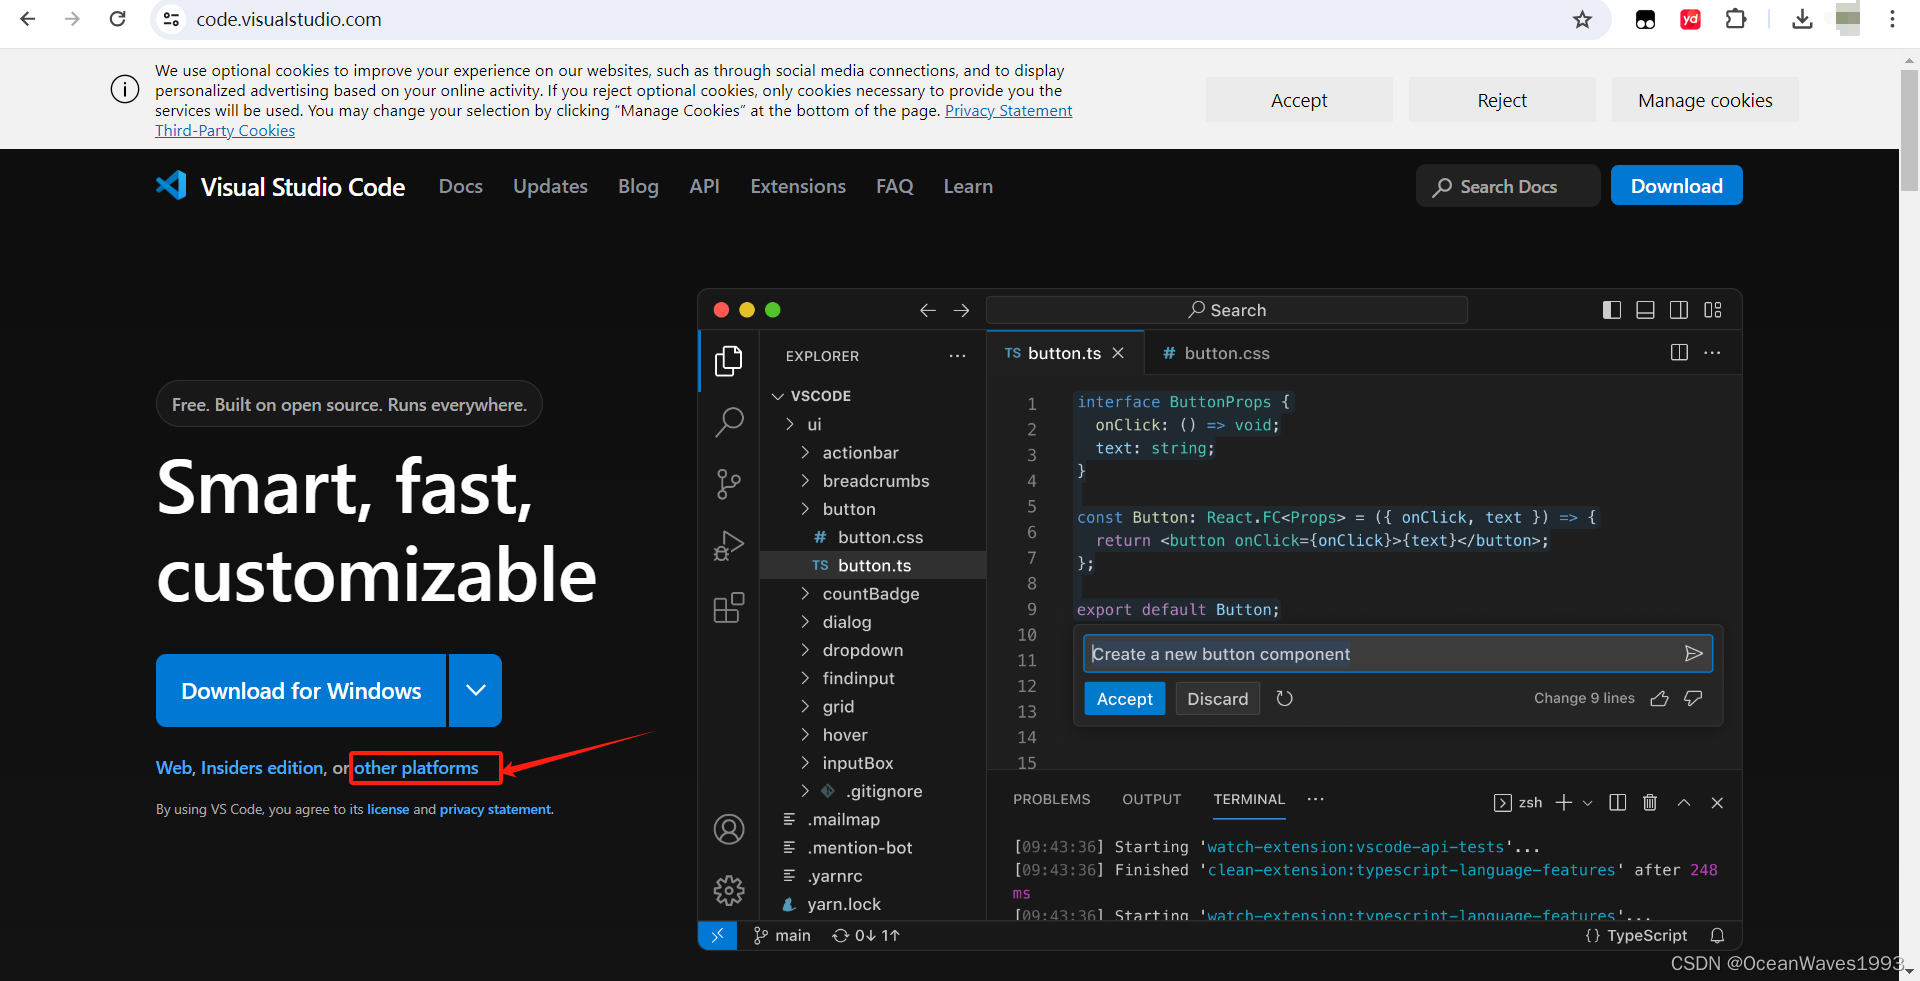Focus the Search Docs field

[1508, 186]
